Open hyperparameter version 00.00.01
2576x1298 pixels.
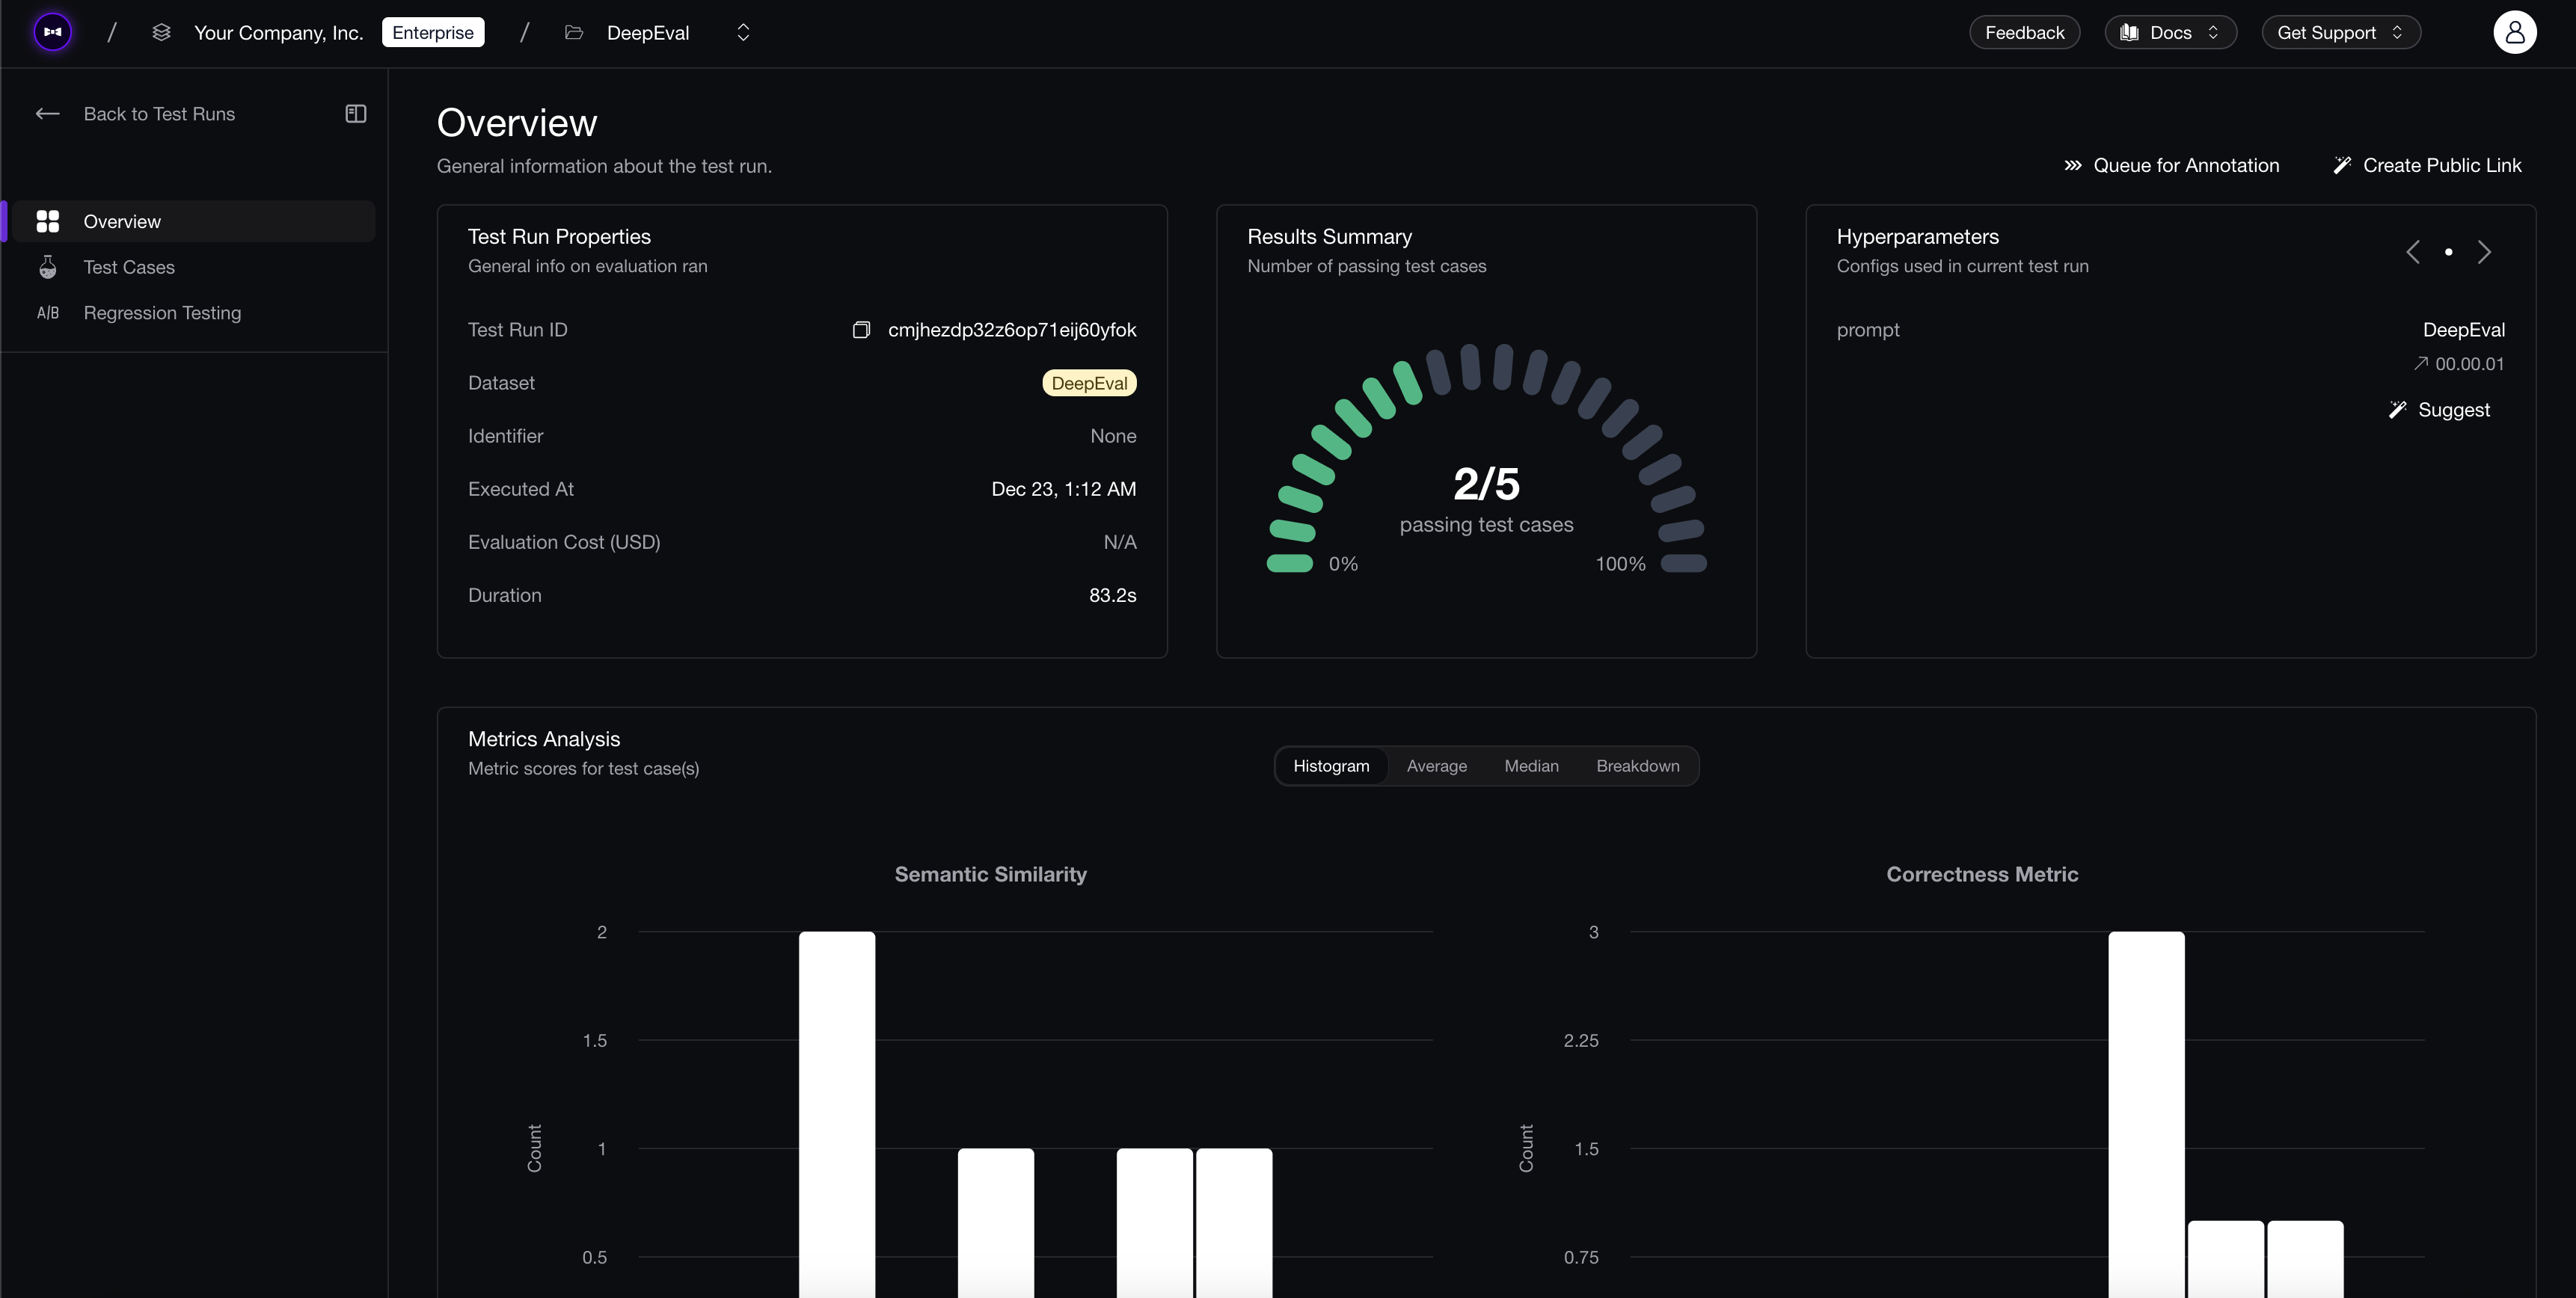tap(2459, 363)
